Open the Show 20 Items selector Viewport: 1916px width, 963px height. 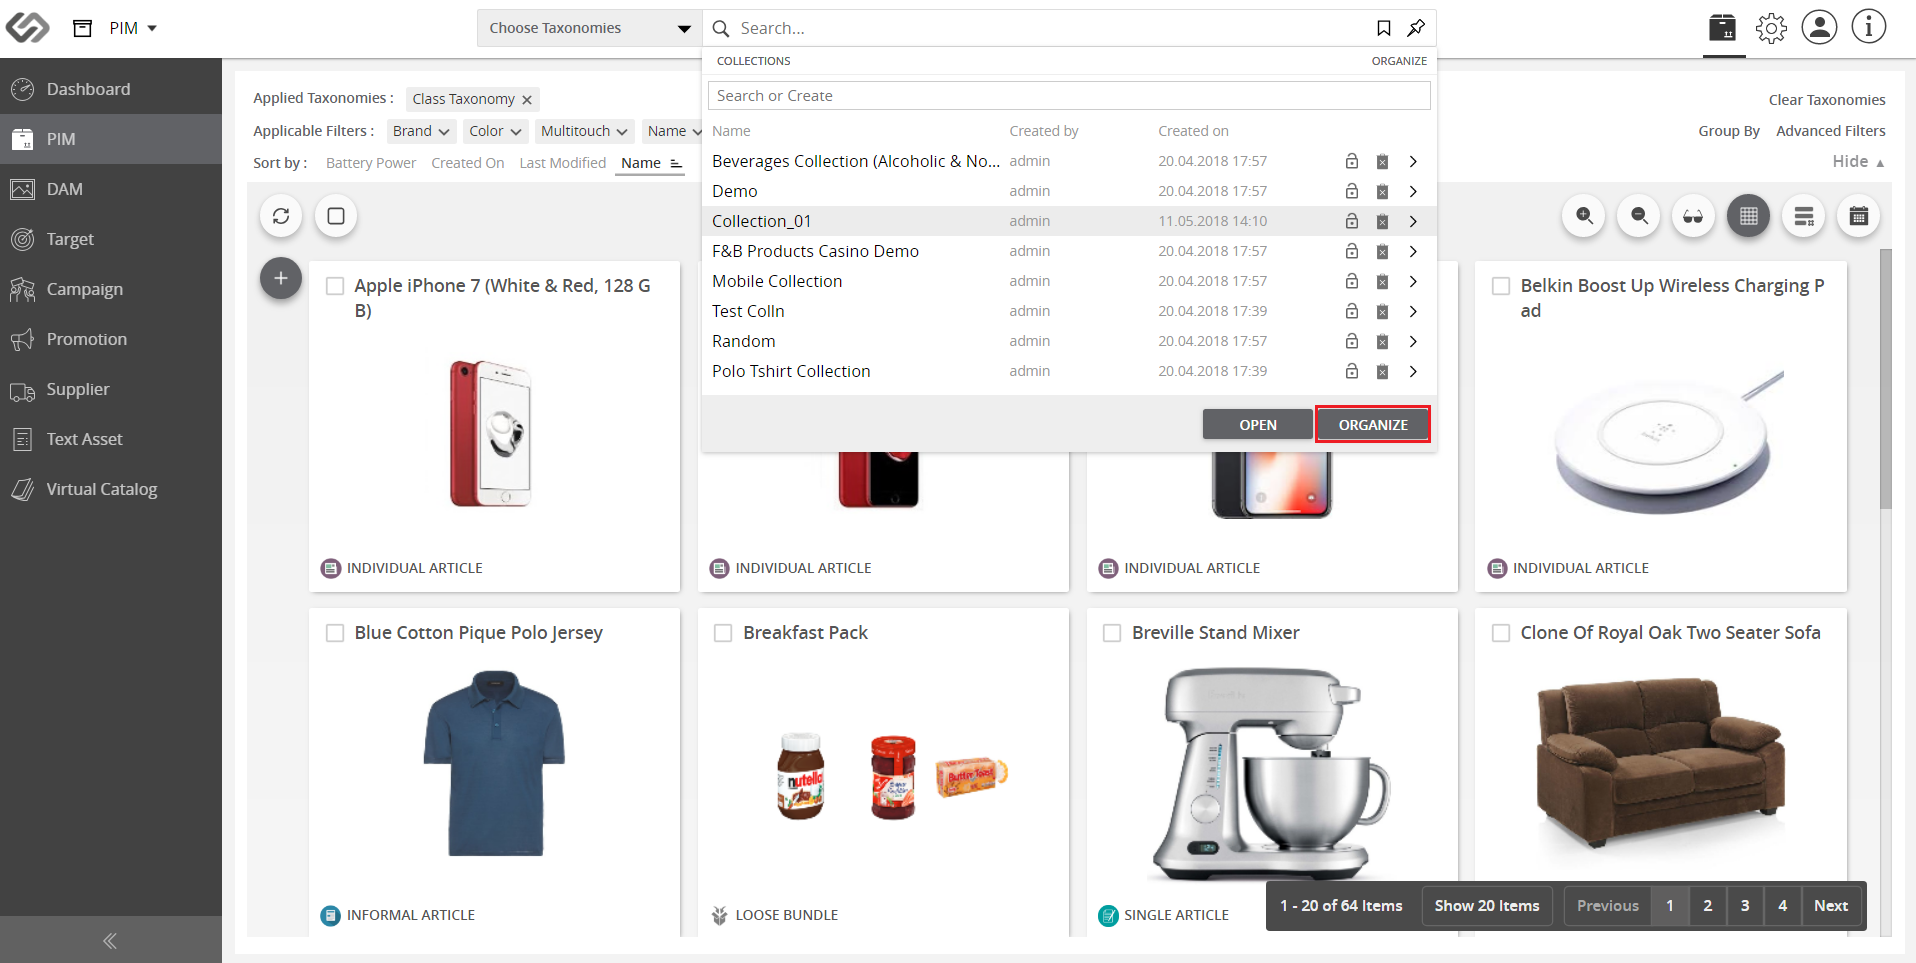(x=1487, y=906)
